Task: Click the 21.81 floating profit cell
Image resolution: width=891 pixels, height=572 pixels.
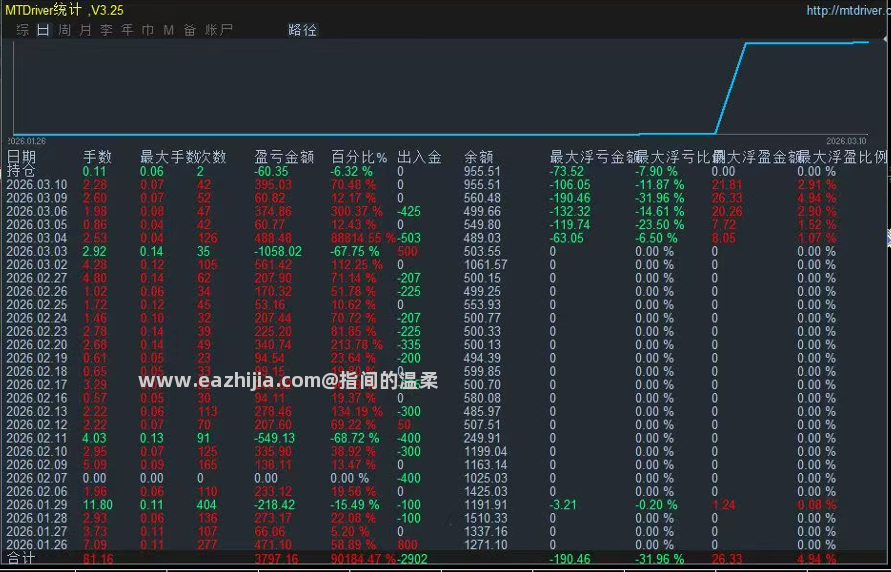Action: [x=727, y=185]
